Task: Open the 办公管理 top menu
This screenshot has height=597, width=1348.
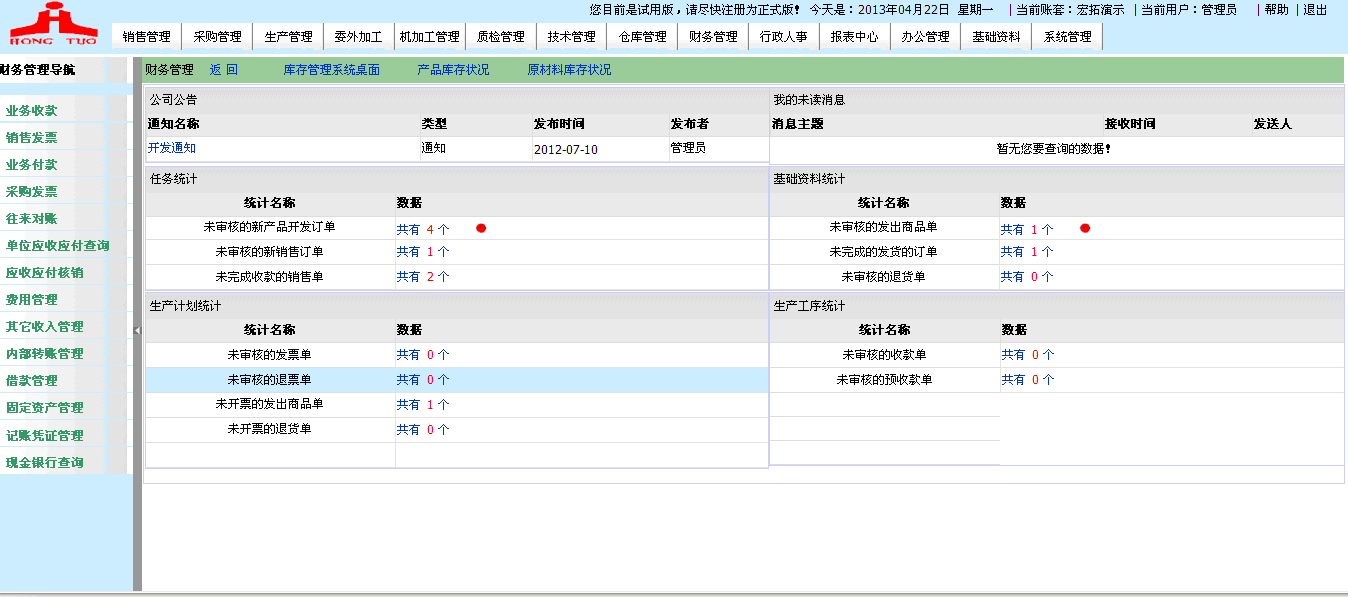Action: [925, 37]
